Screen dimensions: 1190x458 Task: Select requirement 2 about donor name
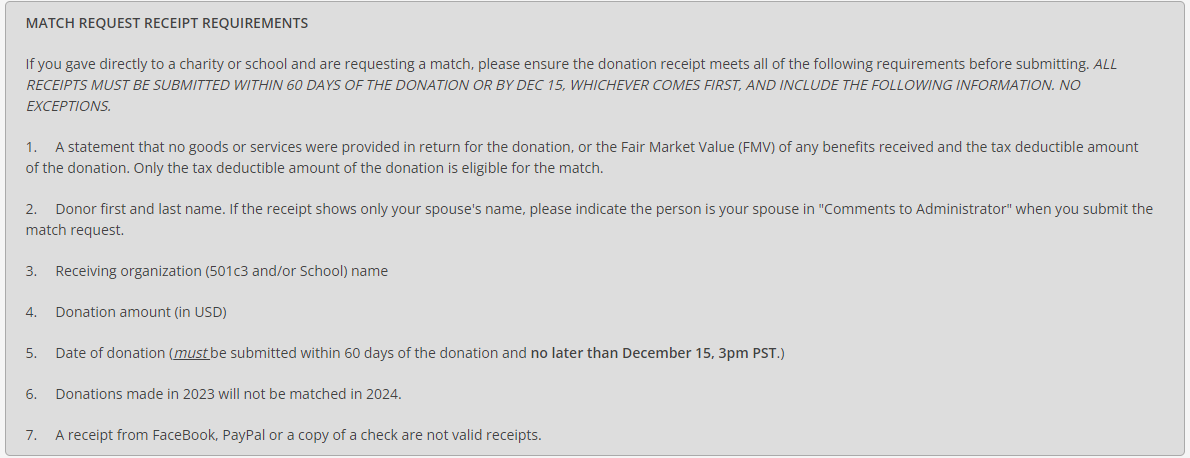589,220
